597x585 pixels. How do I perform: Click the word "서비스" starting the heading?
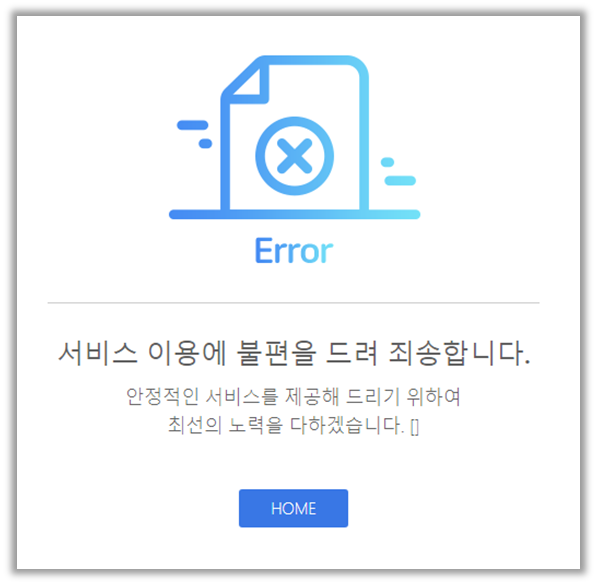[98, 353]
